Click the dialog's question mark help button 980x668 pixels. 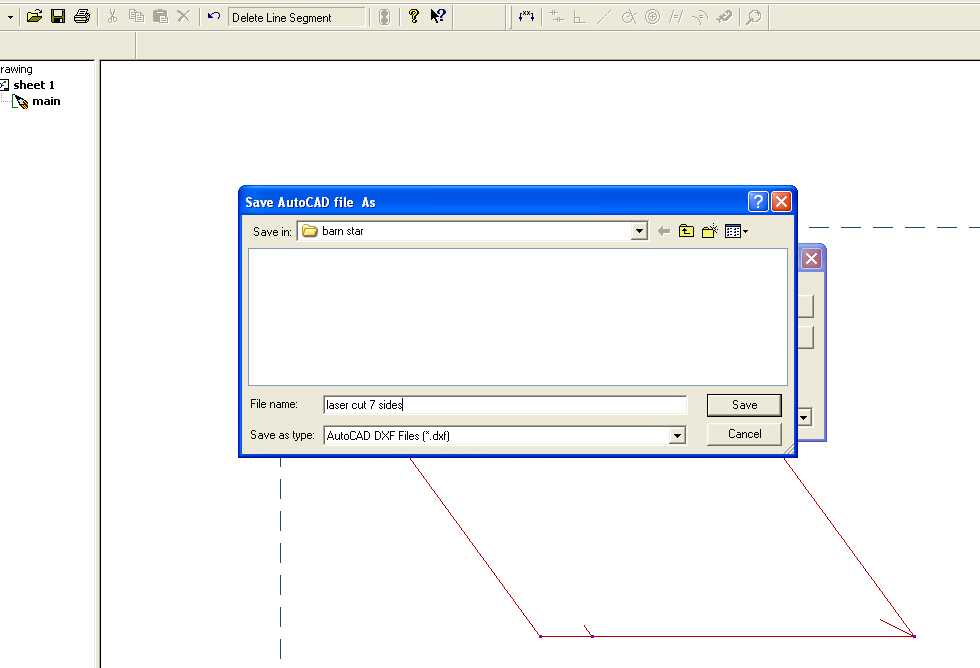758,202
